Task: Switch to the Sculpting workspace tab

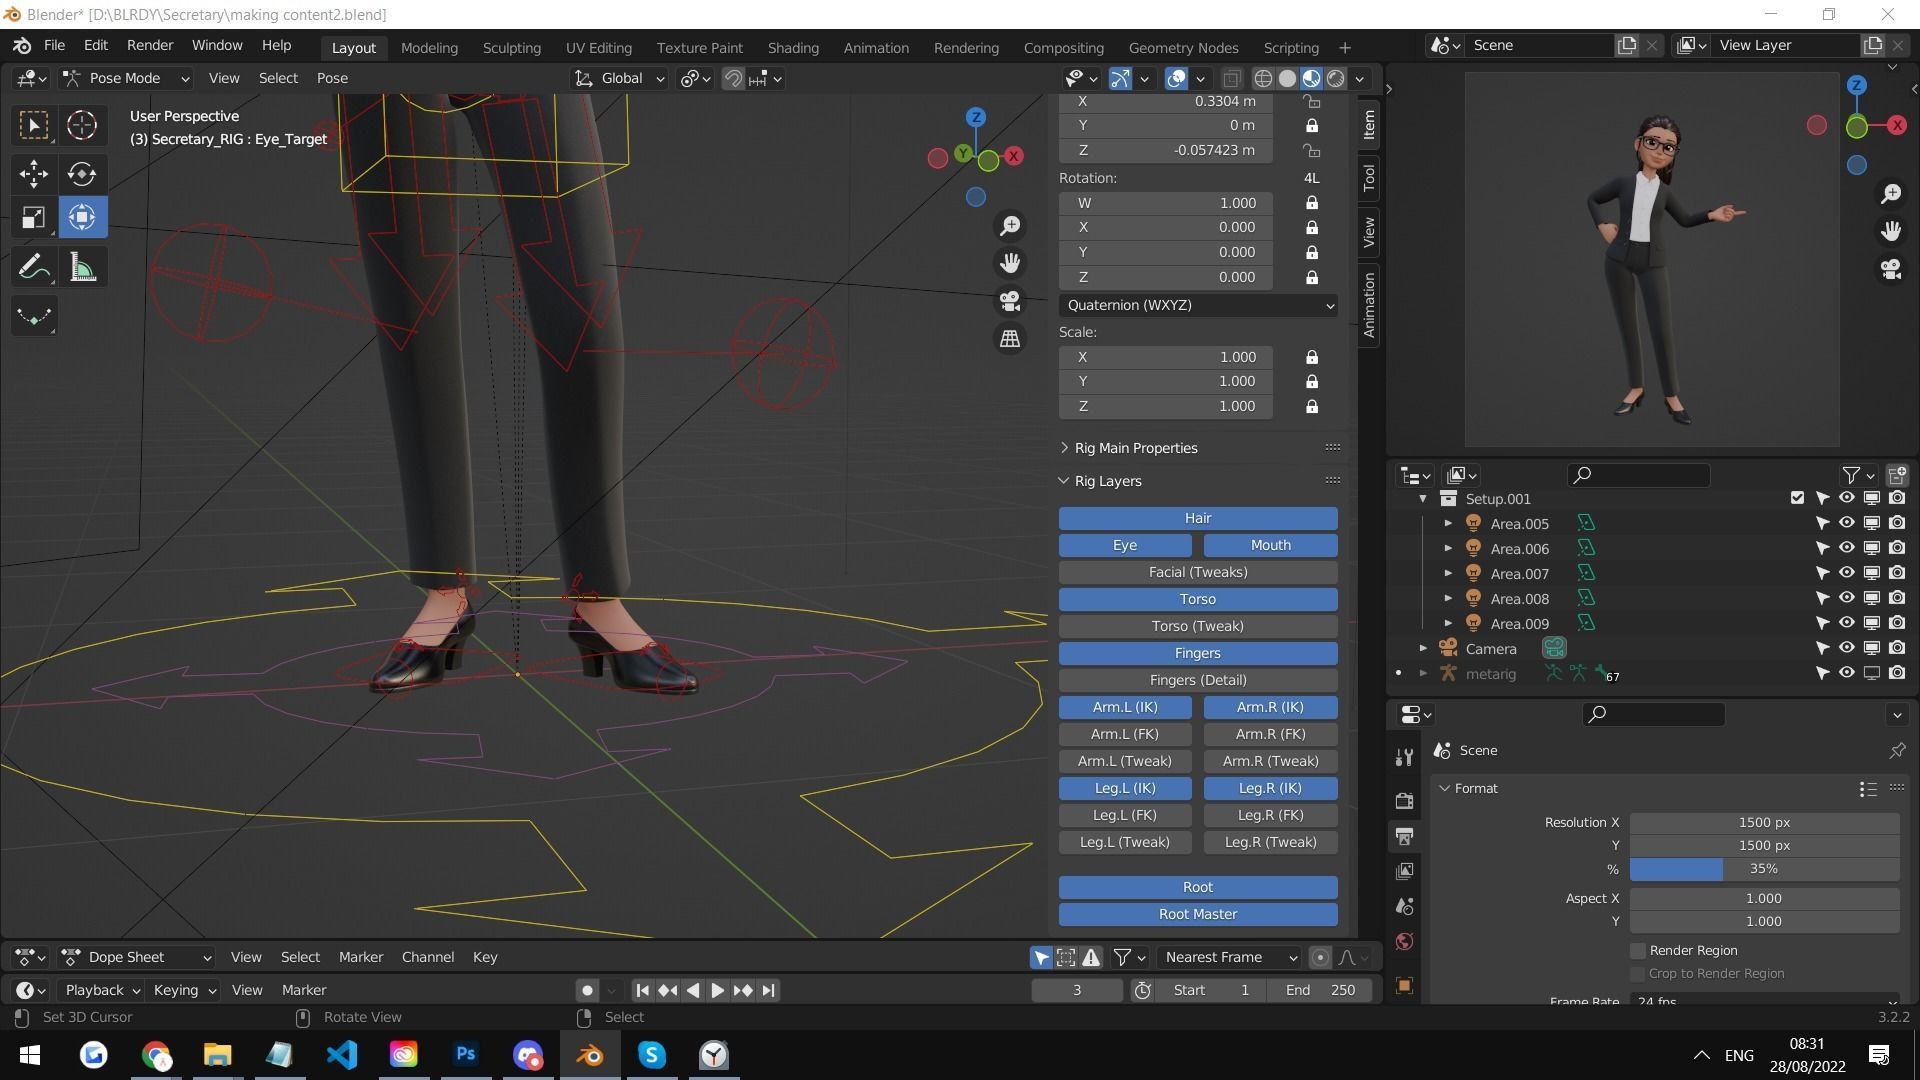Action: [511, 48]
